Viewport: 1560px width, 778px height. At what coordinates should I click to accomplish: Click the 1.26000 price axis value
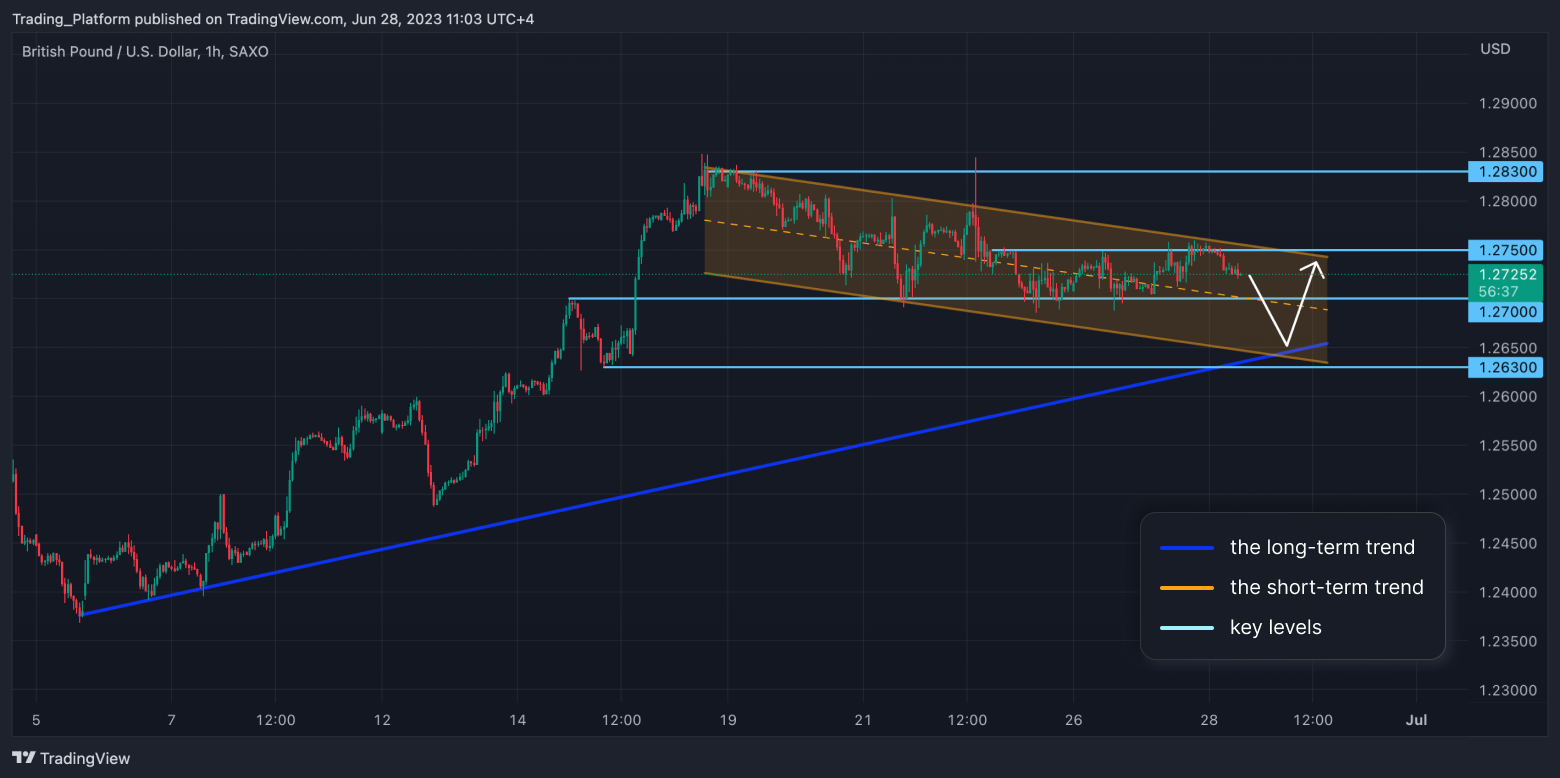coord(1508,397)
